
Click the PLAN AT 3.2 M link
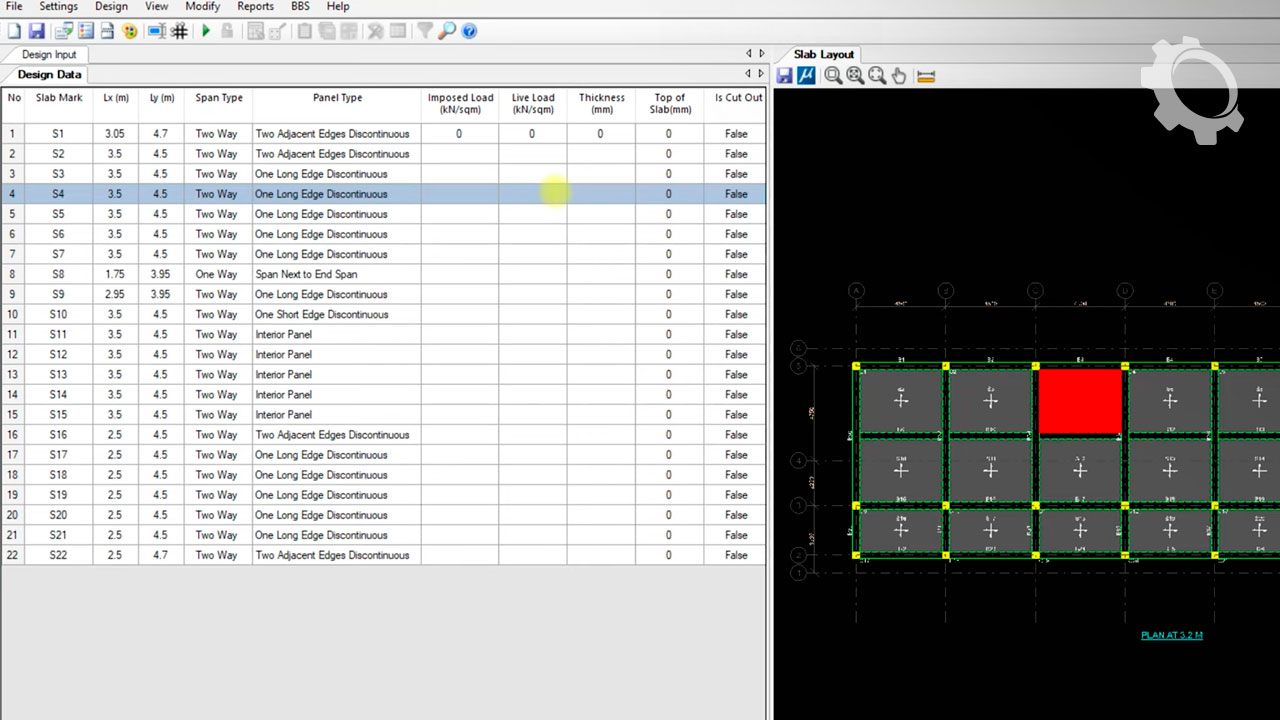(x=1171, y=635)
